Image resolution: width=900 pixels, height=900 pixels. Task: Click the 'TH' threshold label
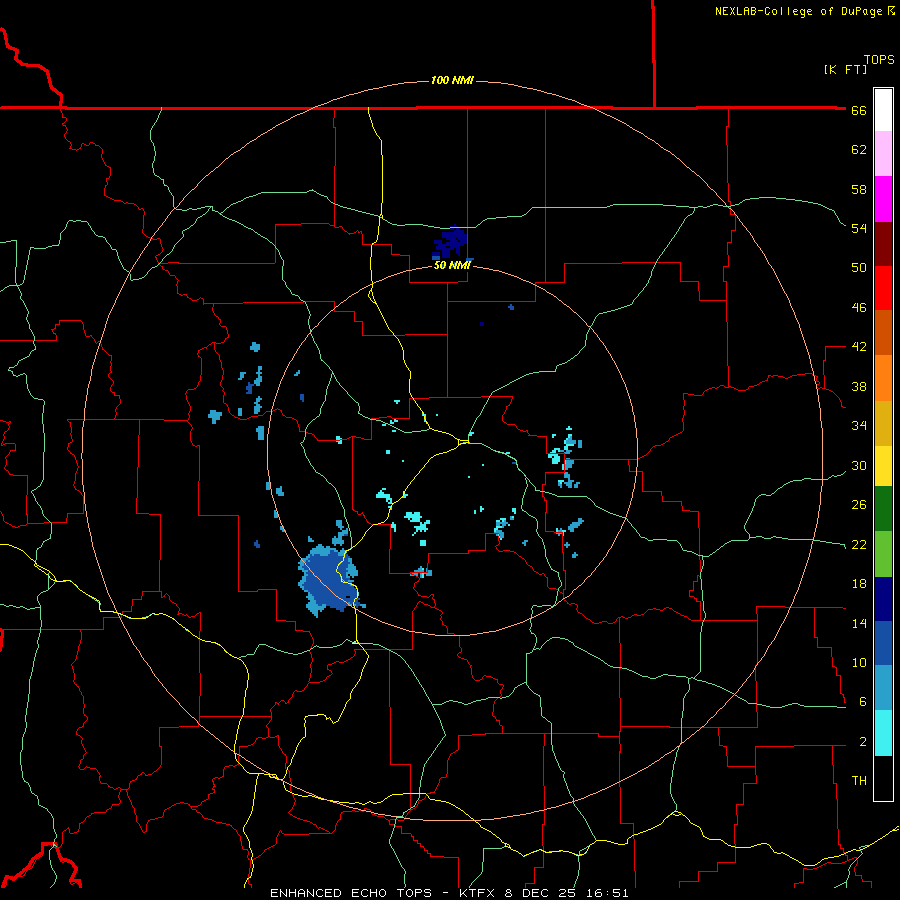tap(859, 781)
